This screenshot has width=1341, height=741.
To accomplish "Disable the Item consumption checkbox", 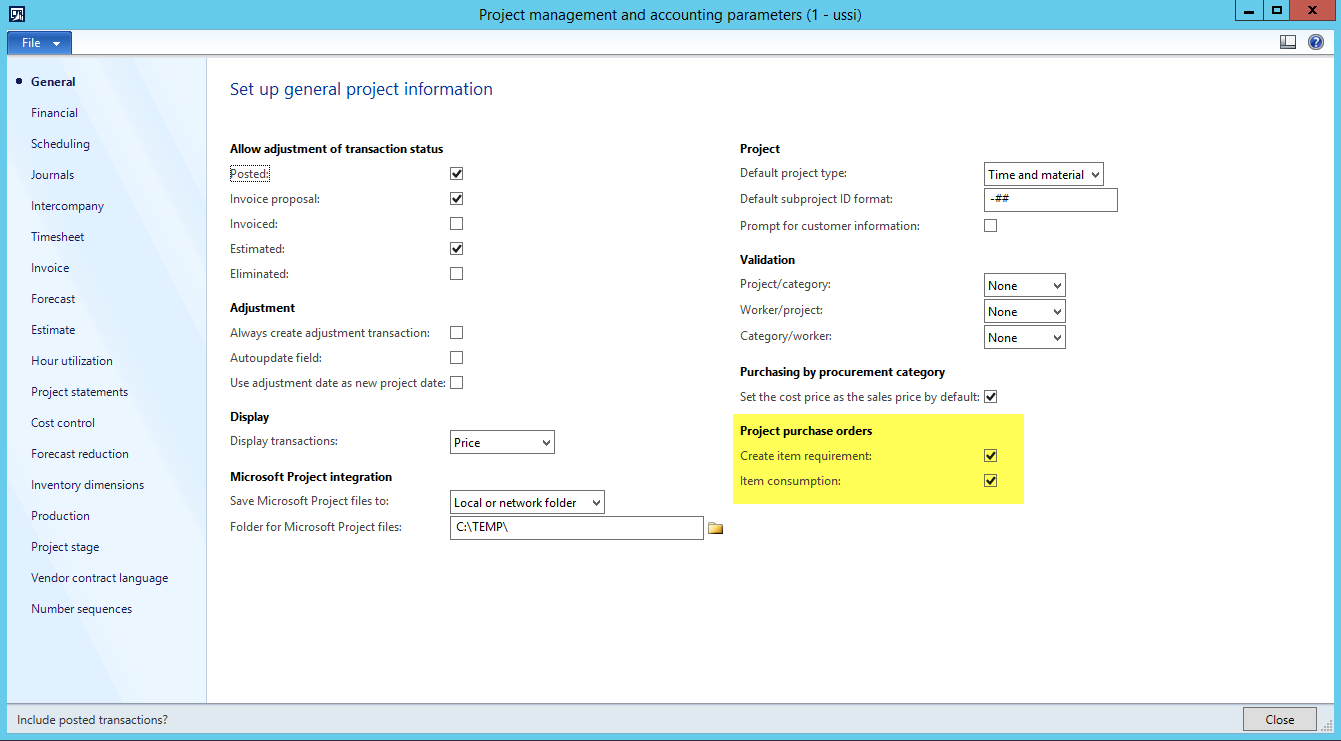I will (x=991, y=481).
